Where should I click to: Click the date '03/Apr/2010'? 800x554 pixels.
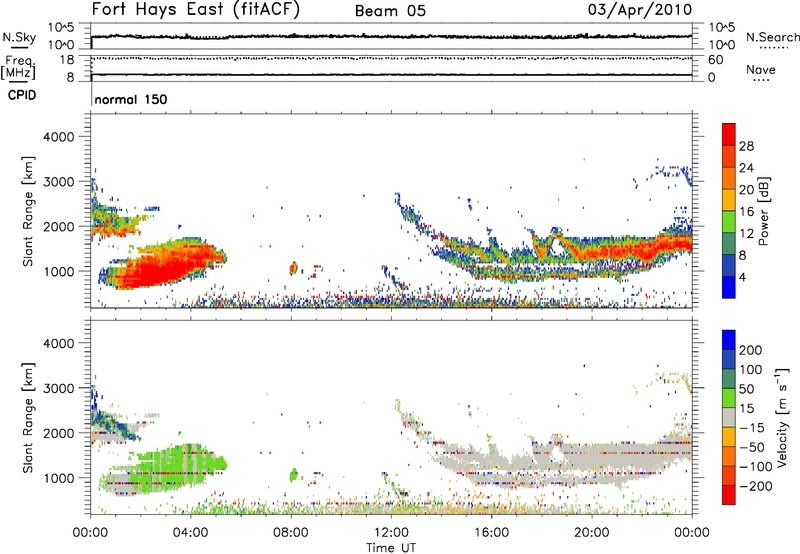pos(640,10)
